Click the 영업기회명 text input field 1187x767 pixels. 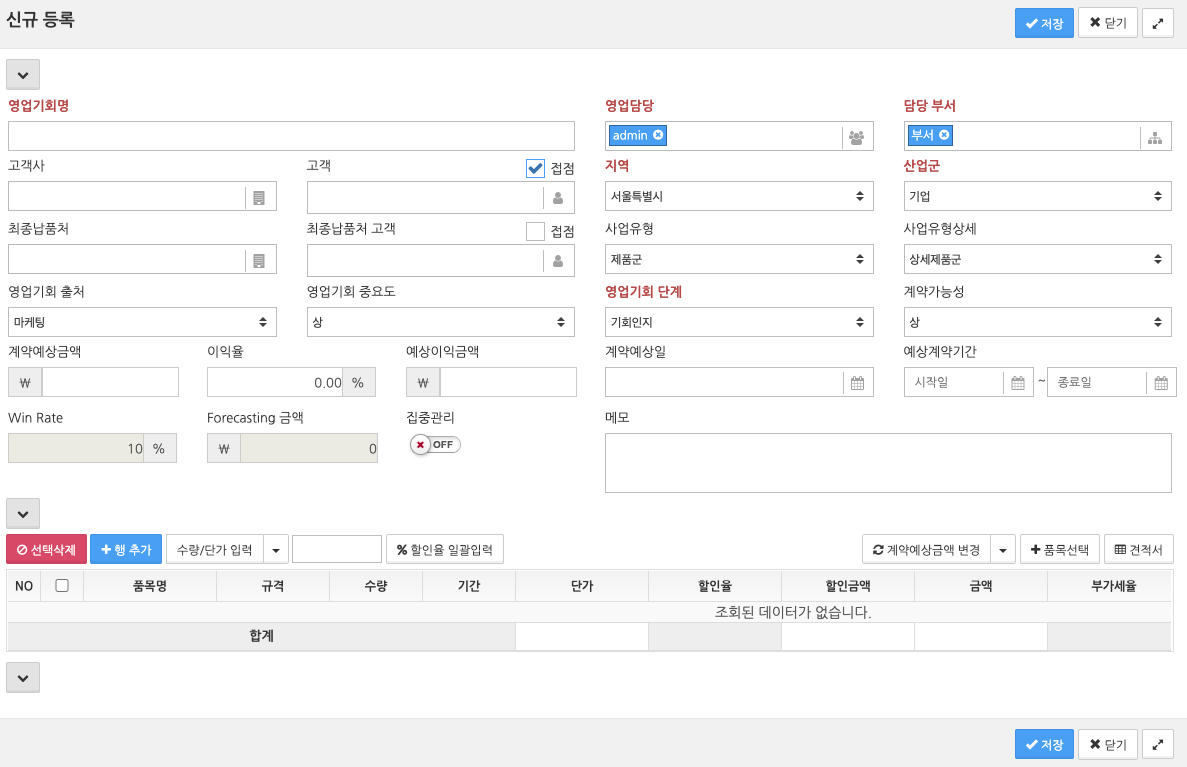click(291, 136)
